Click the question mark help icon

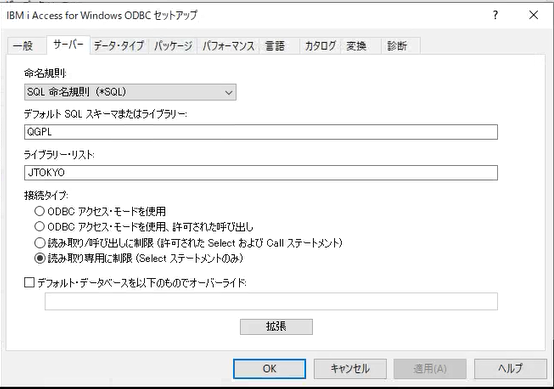(495, 15)
